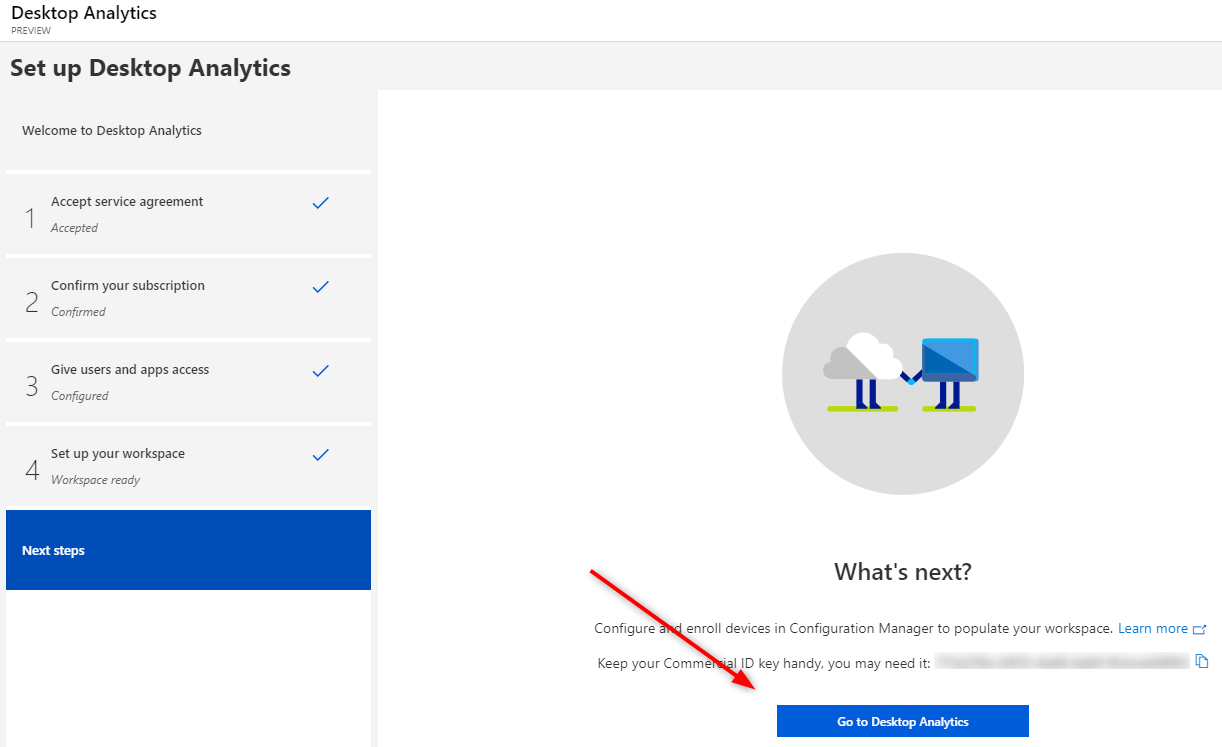The height and width of the screenshot is (747, 1222).
Task: Click the What's next? heading
Action: point(903,572)
